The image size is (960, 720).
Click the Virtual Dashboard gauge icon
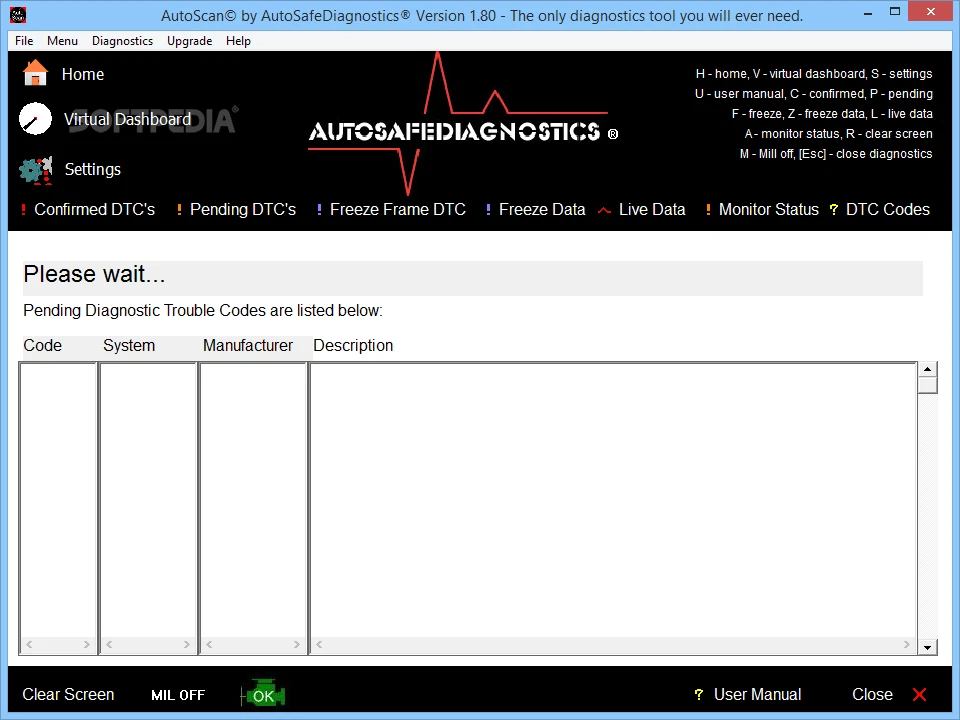36,118
